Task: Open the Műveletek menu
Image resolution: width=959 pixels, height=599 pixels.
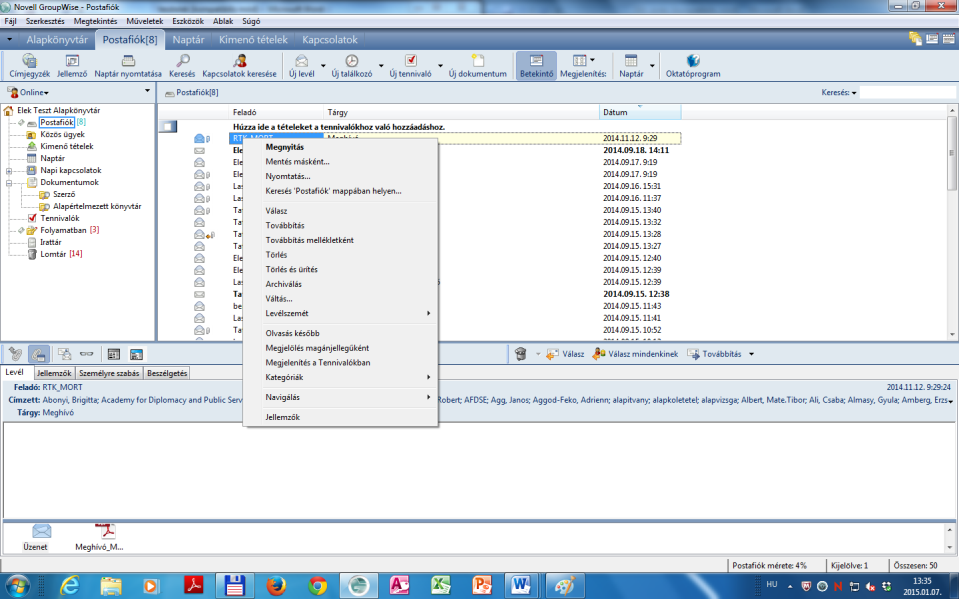Action: pyautogui.click(x=144, y=21)
